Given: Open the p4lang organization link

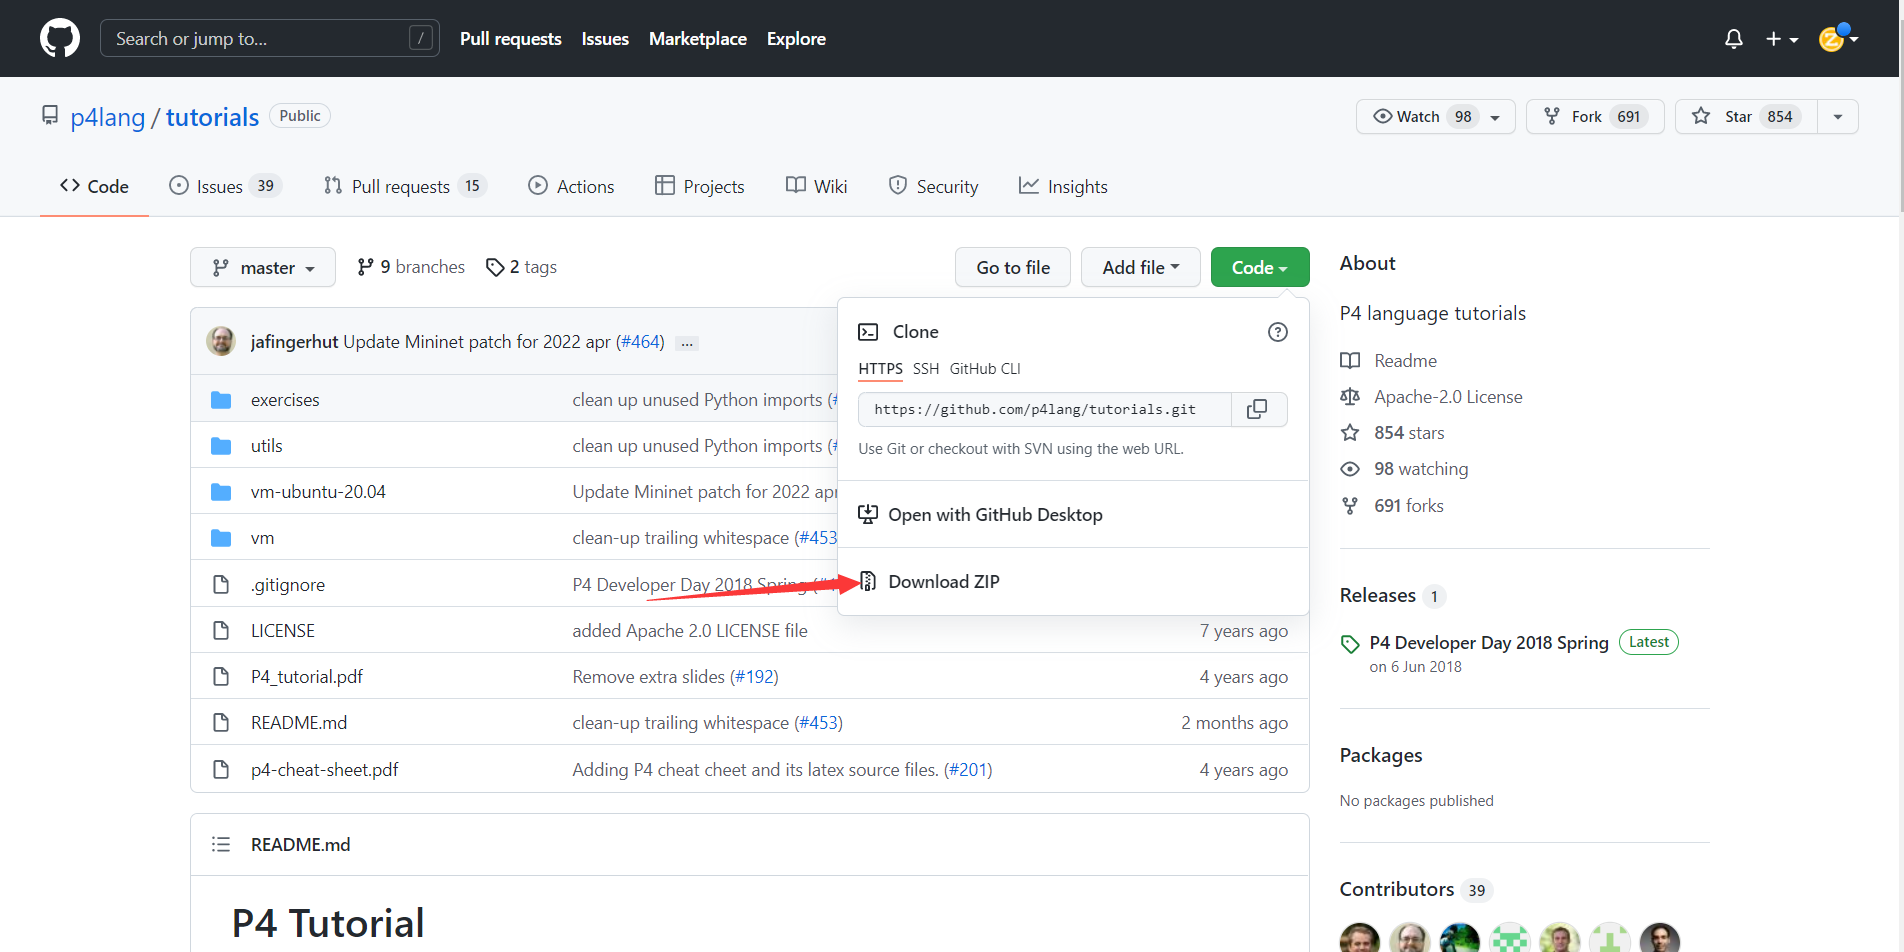Looking at the screenshot, I should [x=108, y=117].
